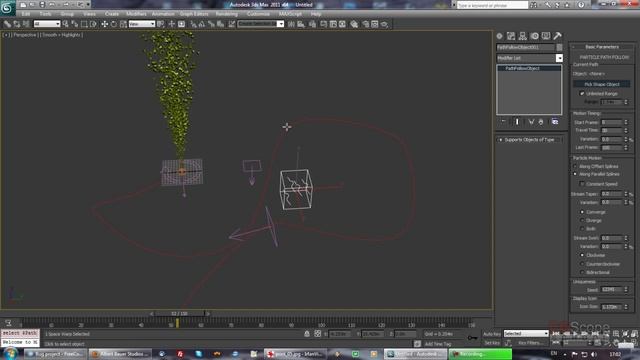Select the Counterclockwise swirl option
The image size is (640, 360).
pos(582,264)
